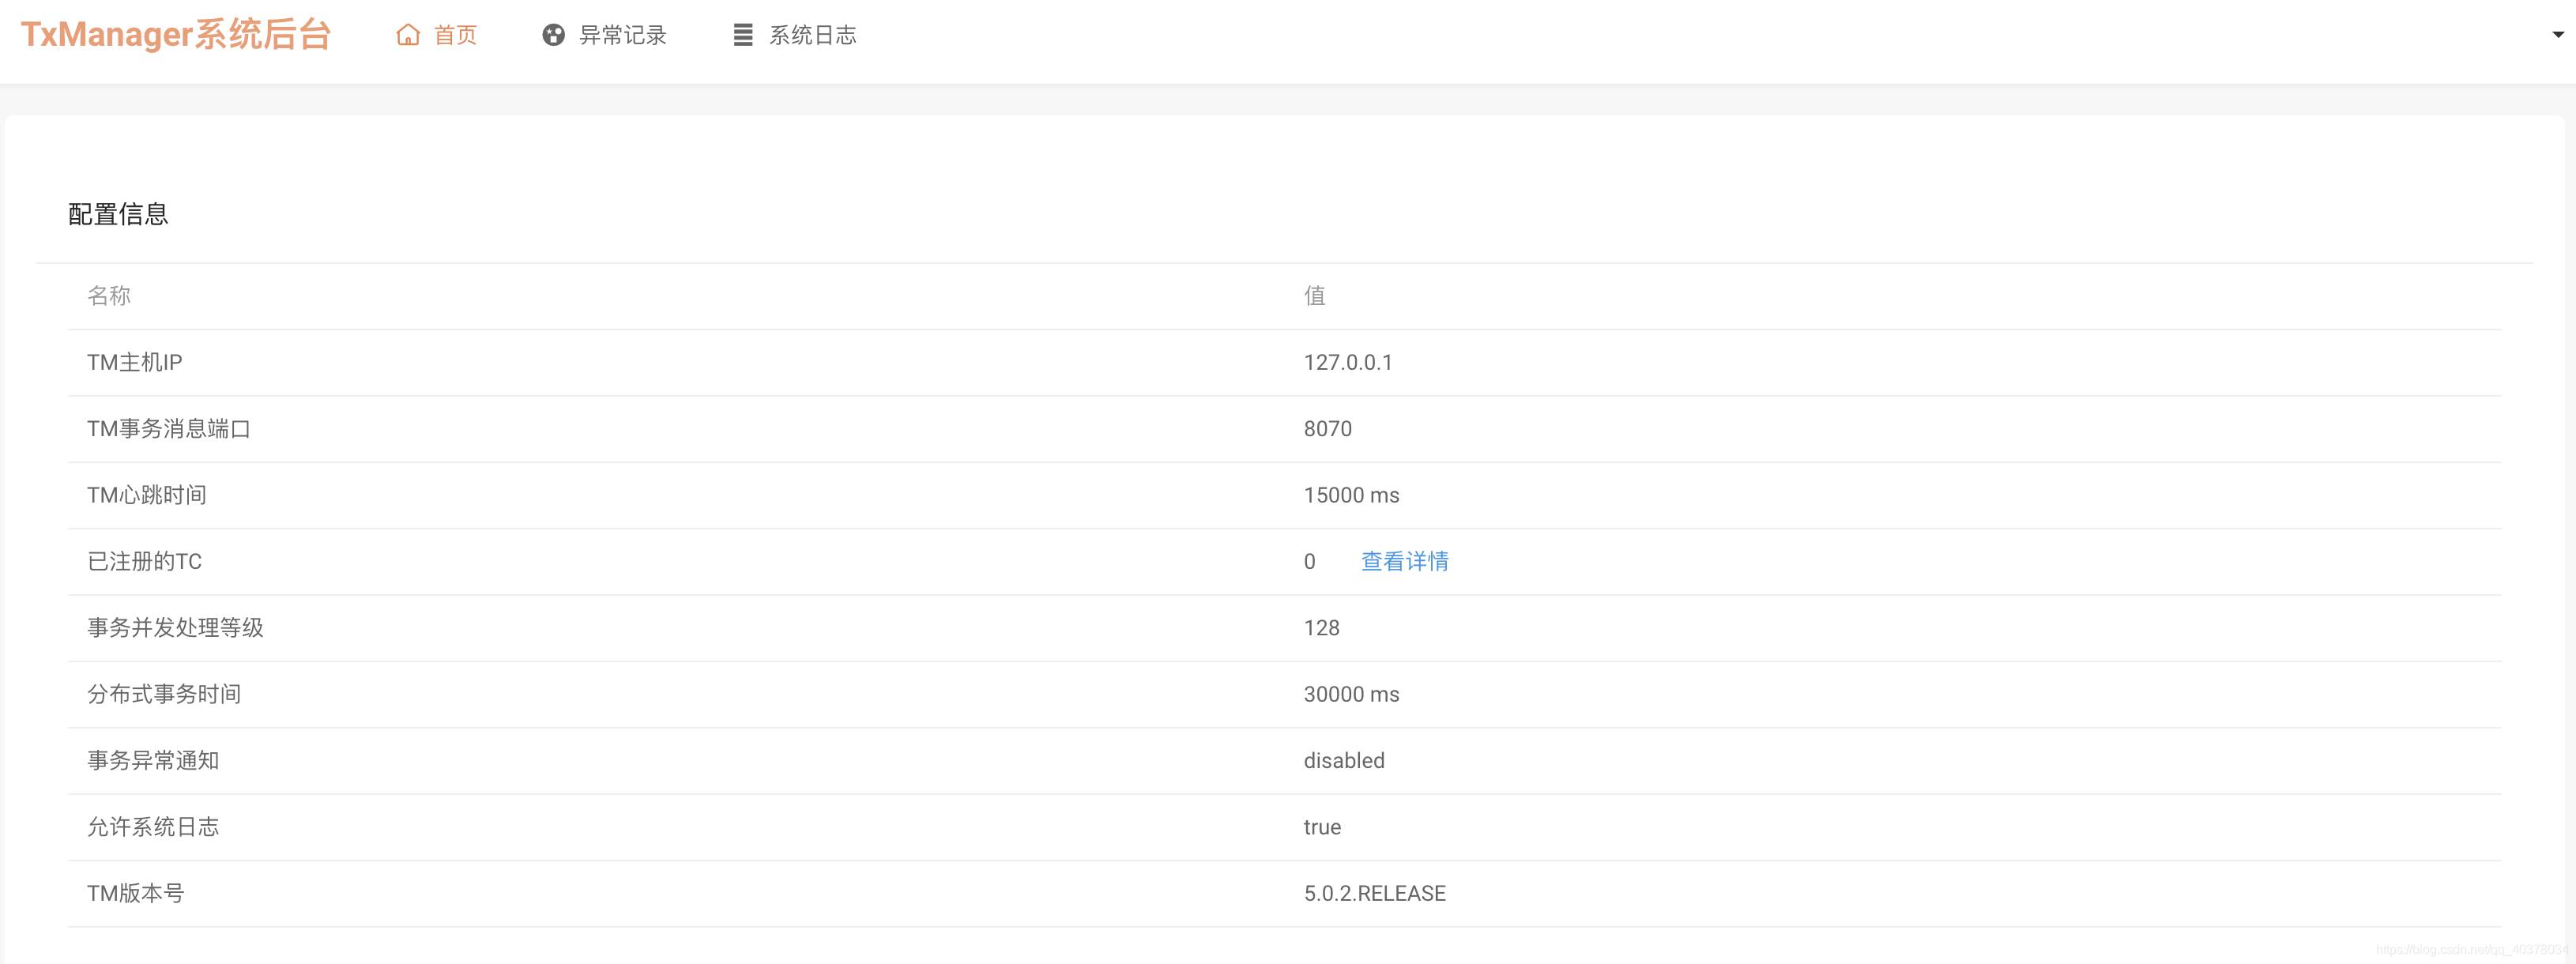
Task: Select the 8070 port value
Action: click(x=1328, y=429)
